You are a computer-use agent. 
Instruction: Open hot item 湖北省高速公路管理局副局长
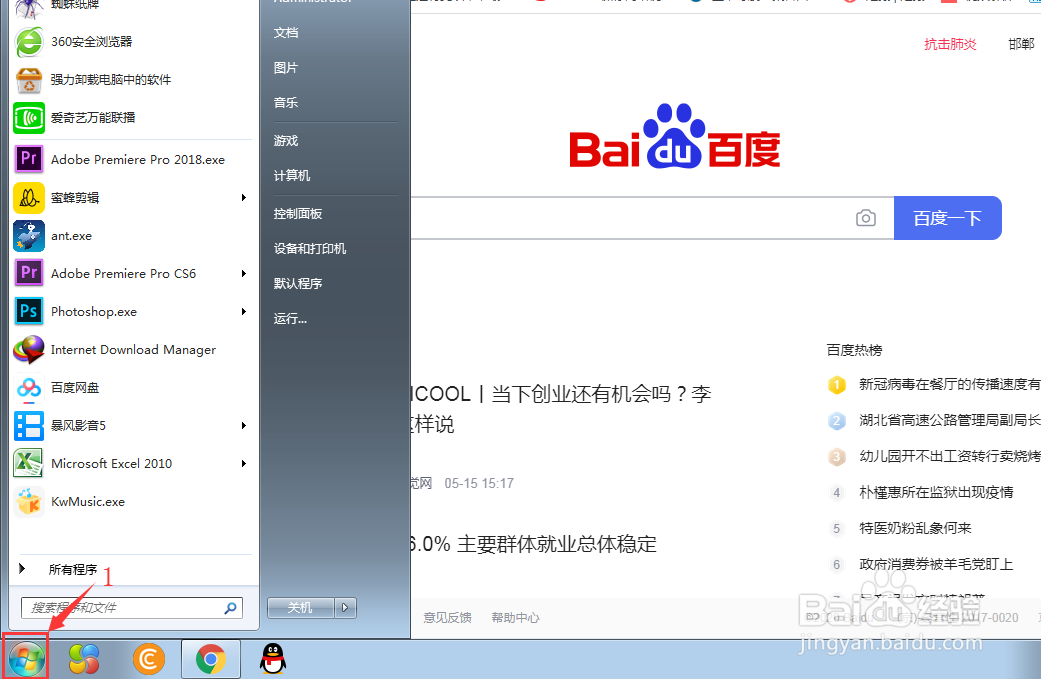click(x=949, y=420)
